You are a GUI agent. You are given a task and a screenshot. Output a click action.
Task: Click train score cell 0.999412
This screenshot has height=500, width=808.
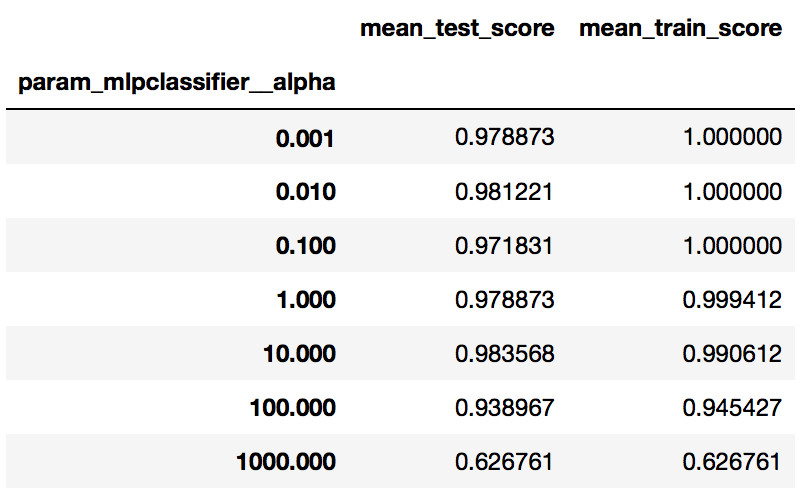pyautogui.click(x=732, y=299)
